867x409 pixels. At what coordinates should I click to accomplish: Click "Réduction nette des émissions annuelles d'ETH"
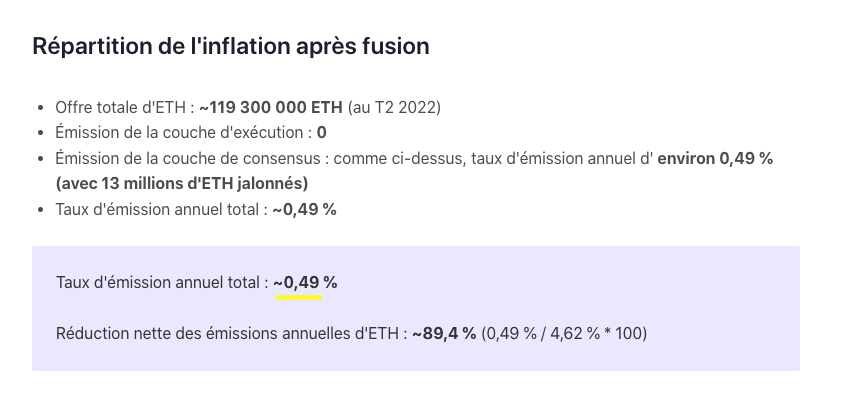(x=229, y=333)
